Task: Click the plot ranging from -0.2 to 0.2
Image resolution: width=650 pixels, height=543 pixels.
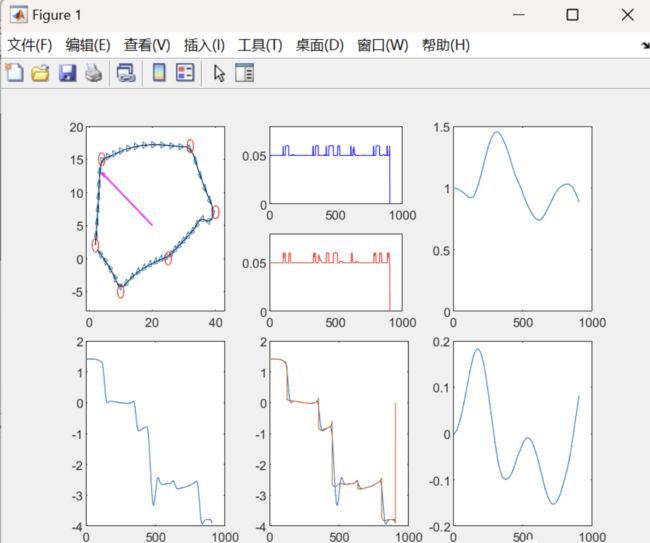Action: click(x=523, y=434)
